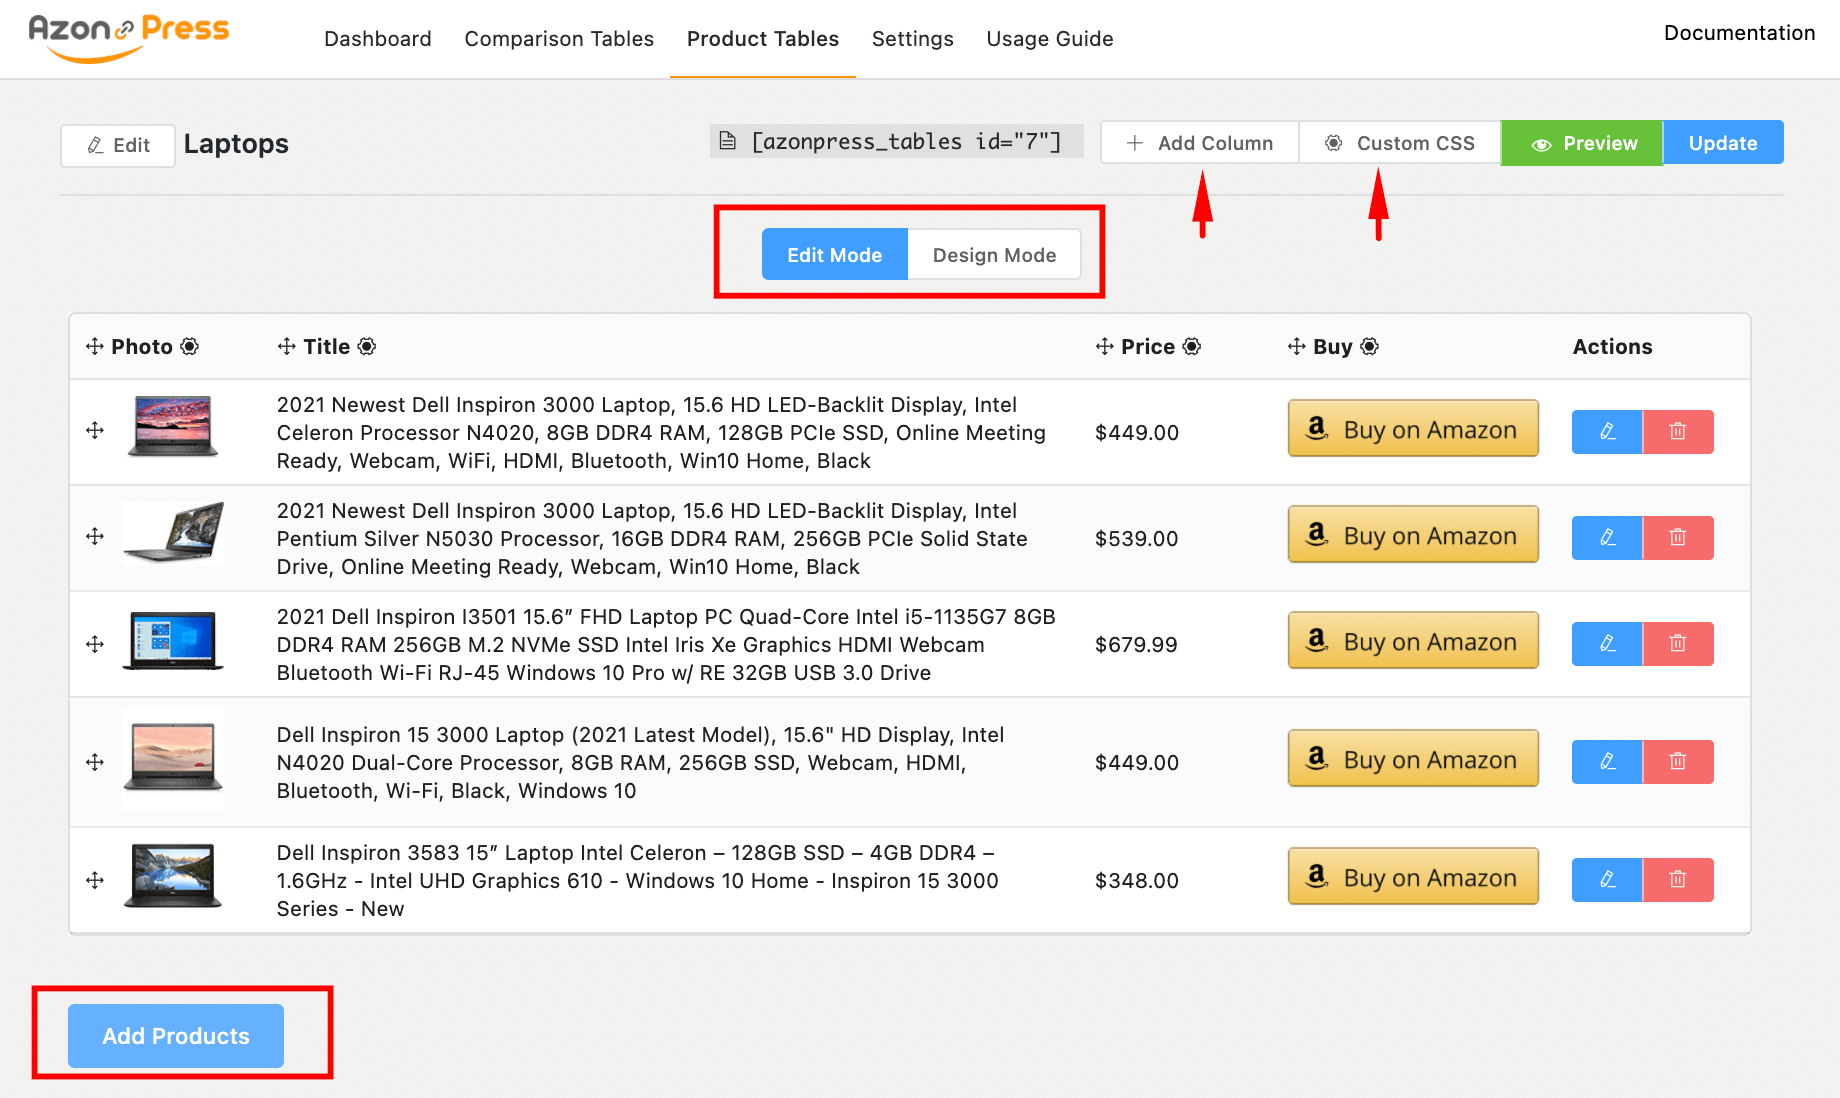1840x1098 pixels.
Task: Click the Laptops table title
Action: tap(236, 144)
